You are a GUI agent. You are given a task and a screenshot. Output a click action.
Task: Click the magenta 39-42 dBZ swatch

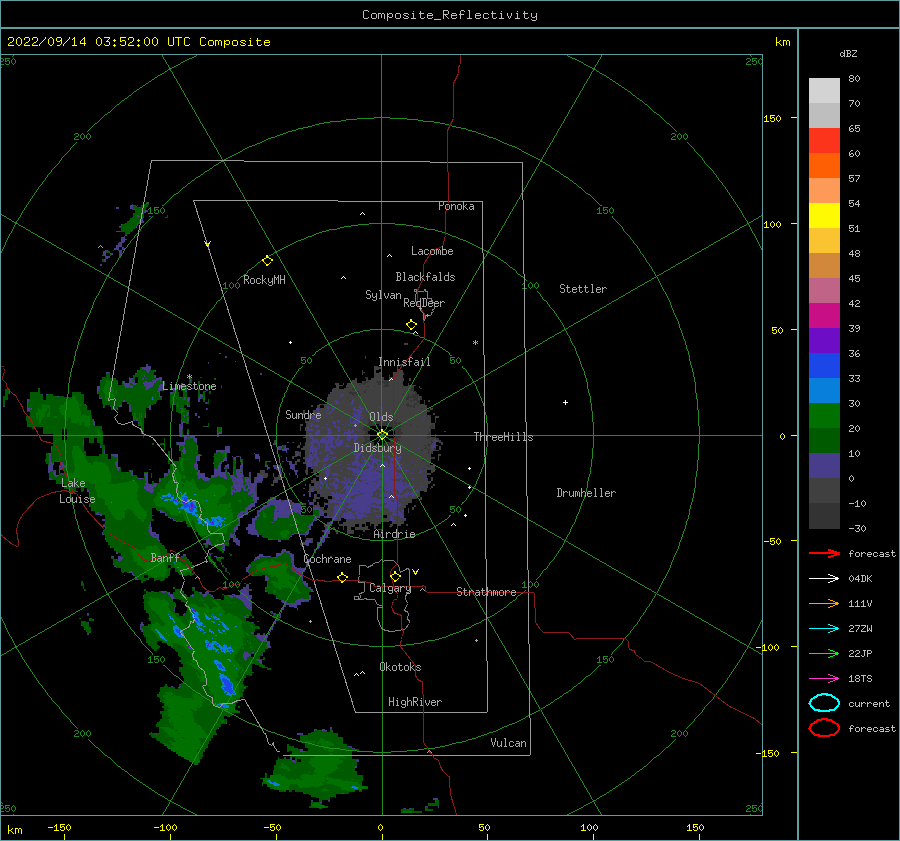click(x=824, y=316)
